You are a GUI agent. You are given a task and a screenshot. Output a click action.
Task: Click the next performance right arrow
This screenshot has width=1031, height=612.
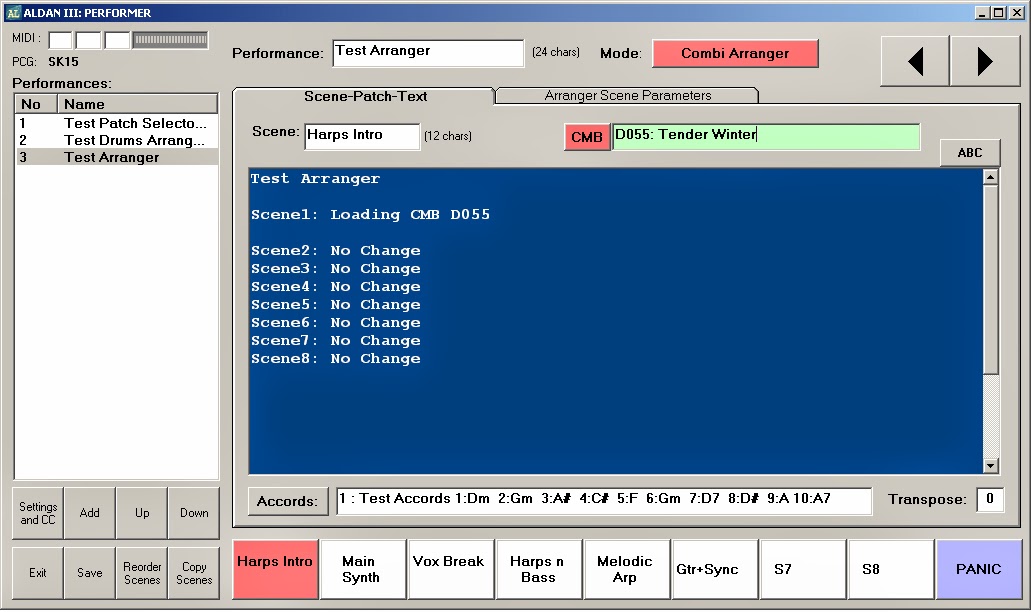985,61
